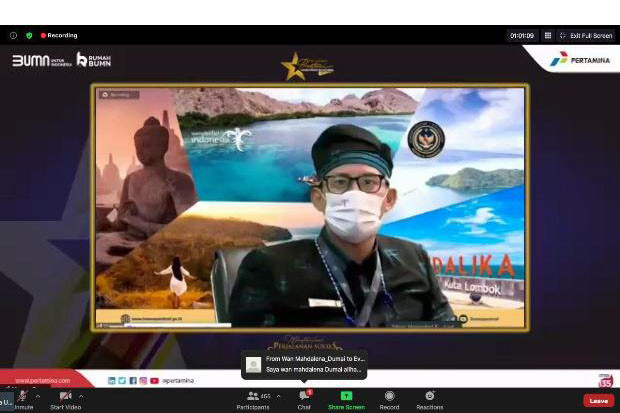Click the meeting timer display
Viewport: 620px width, 413px height.
(522, 36)
